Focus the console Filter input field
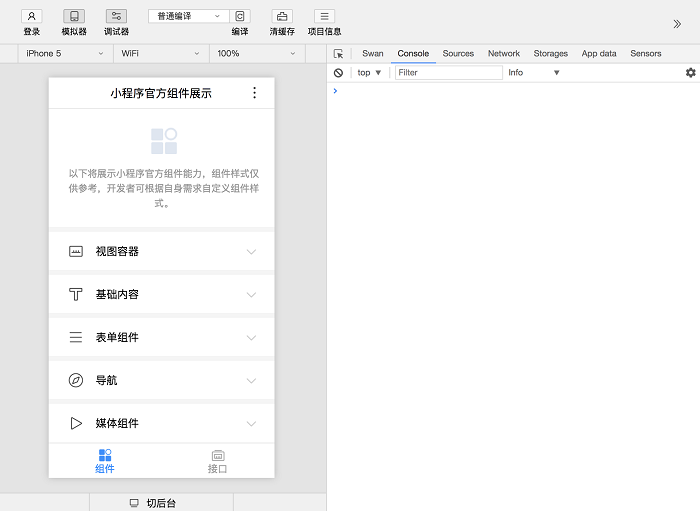Screen dimensions: 700x511 [x=449, y=73]
